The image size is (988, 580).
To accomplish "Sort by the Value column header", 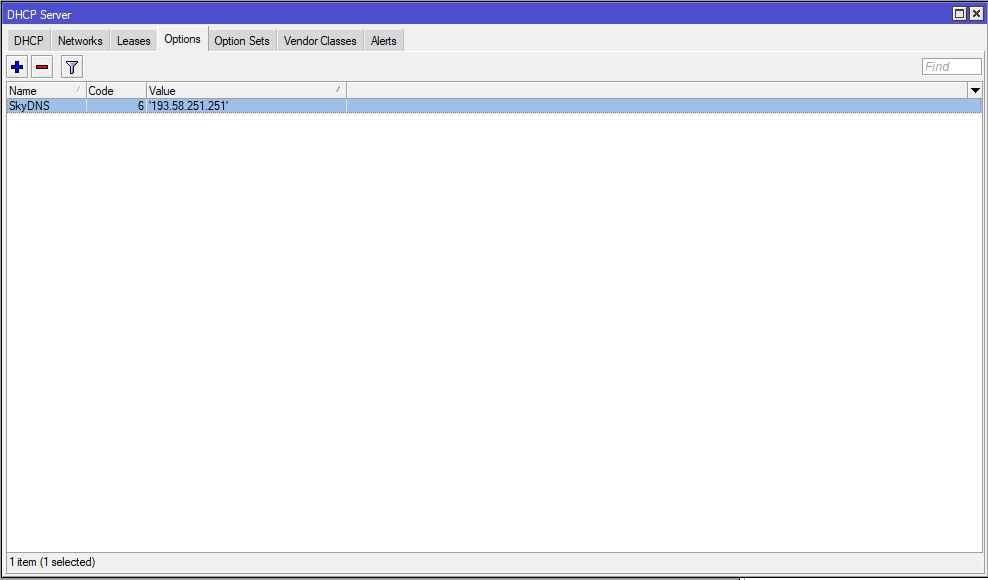I will coord(246,90).
